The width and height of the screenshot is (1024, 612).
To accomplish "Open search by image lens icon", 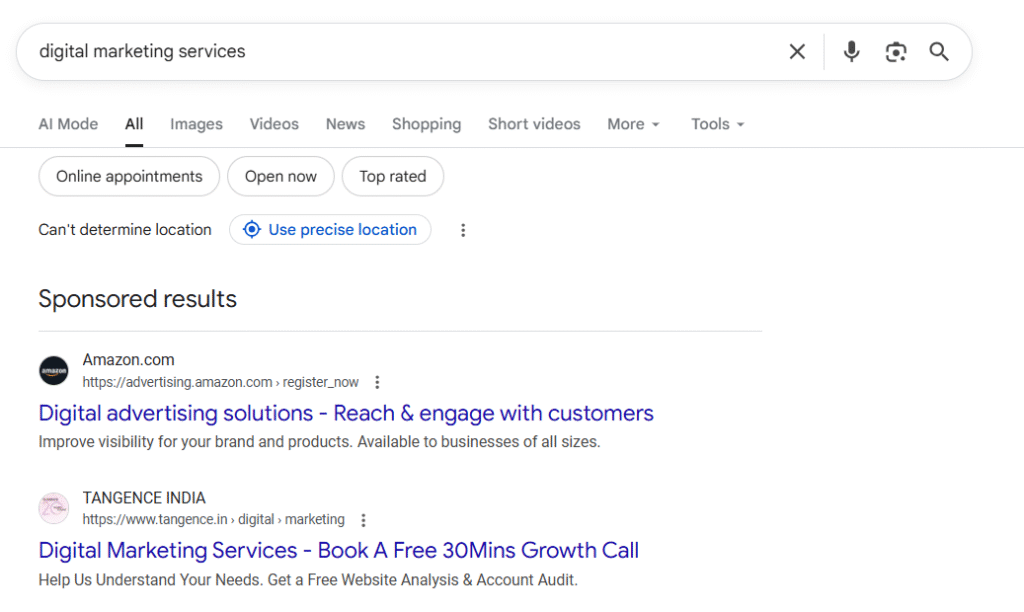I will pyautogui.click(x=895, y=52).
